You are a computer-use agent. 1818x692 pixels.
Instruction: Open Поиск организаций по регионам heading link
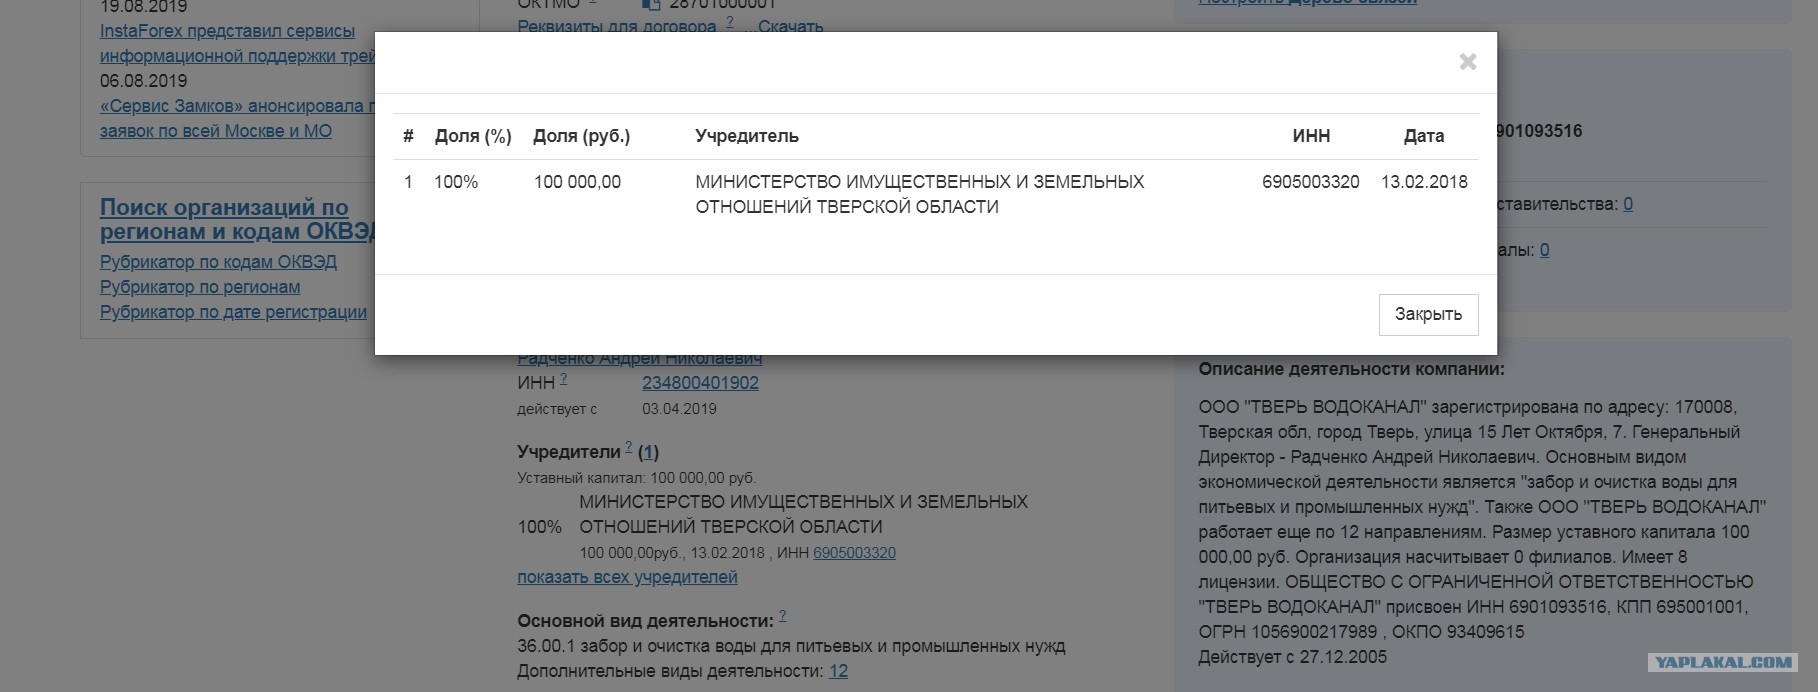pos(237,220)
